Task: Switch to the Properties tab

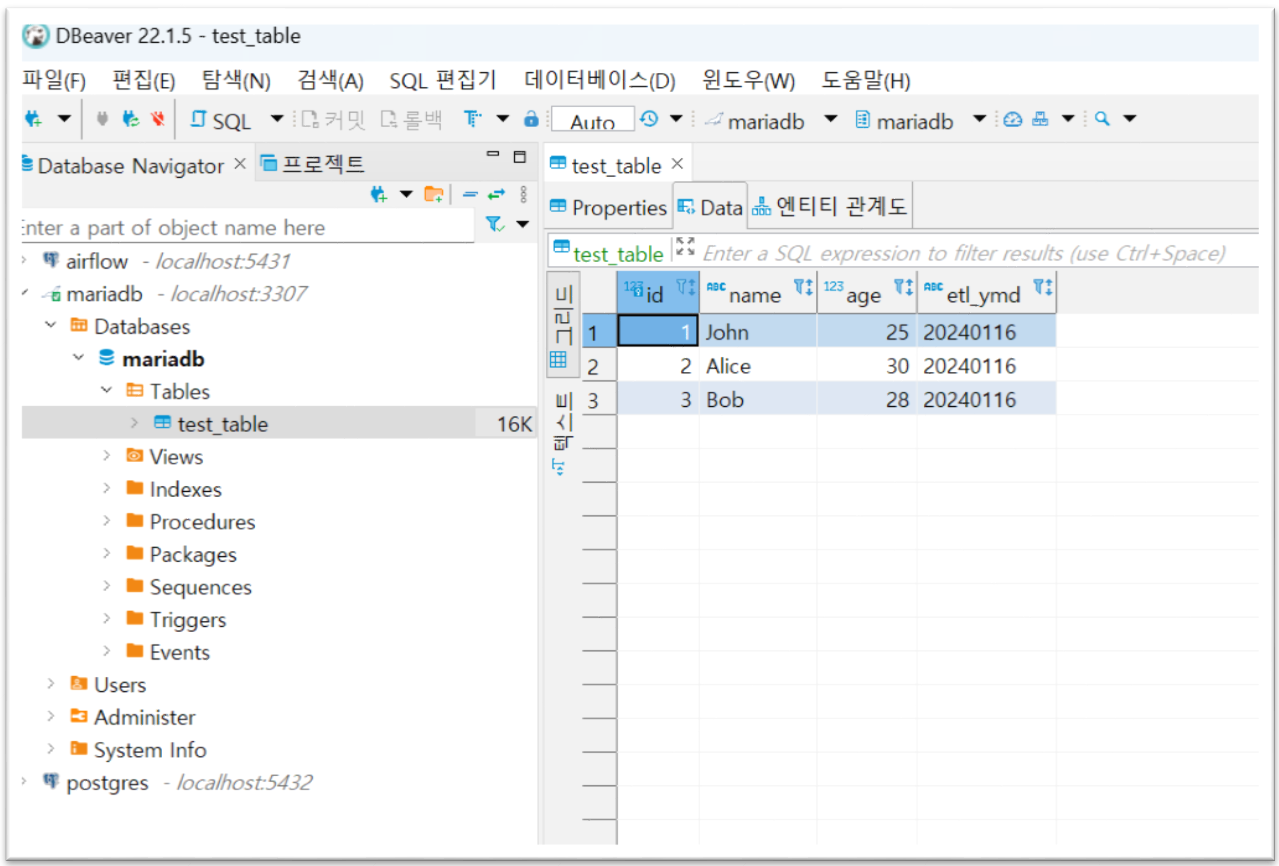Action: (608, 207)
